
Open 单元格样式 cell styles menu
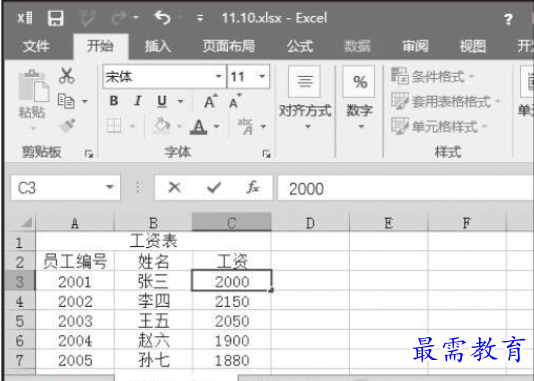439,126
